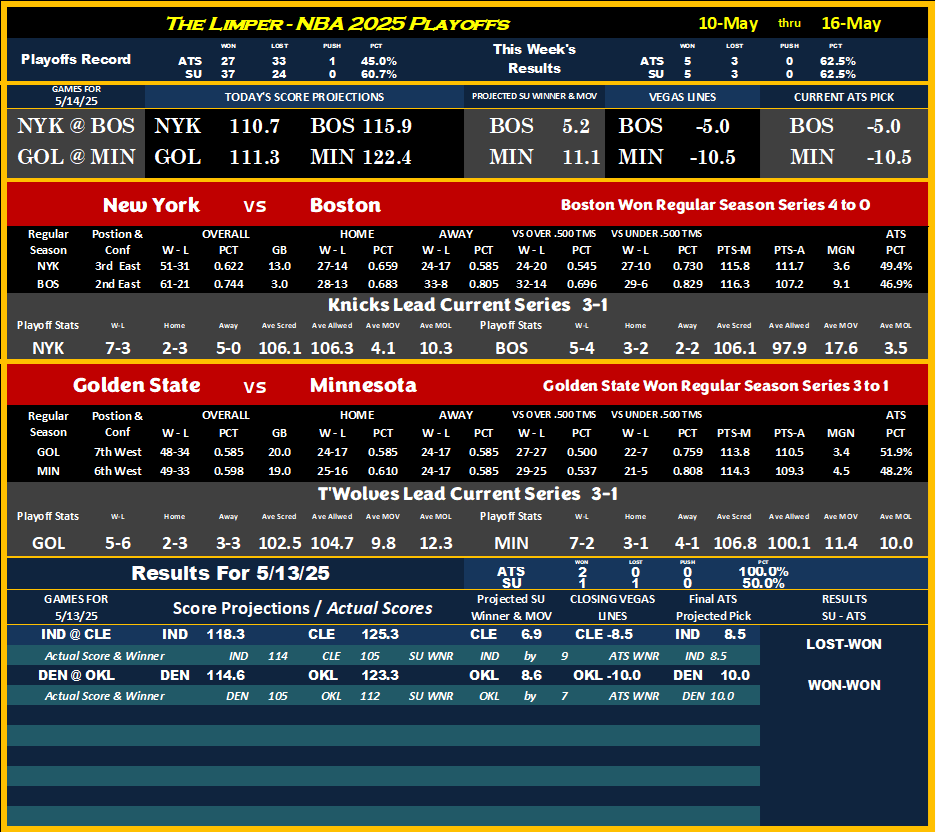The image size is (936, 833).
Task: Click the '16-May' end date
Action: tap(851, 24)
